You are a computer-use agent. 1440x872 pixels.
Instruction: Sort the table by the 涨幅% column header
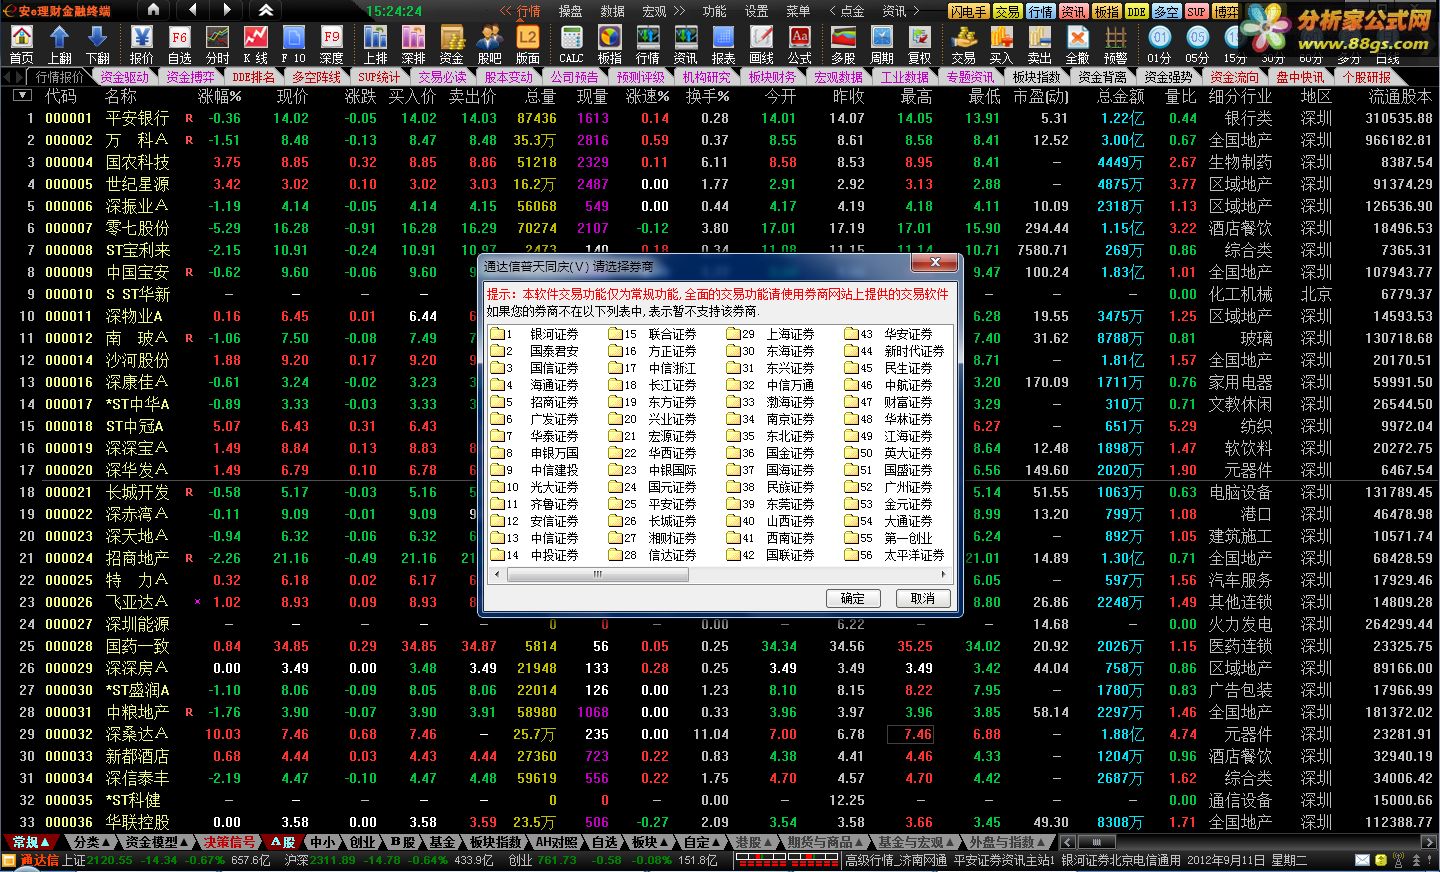pos(219,96)
